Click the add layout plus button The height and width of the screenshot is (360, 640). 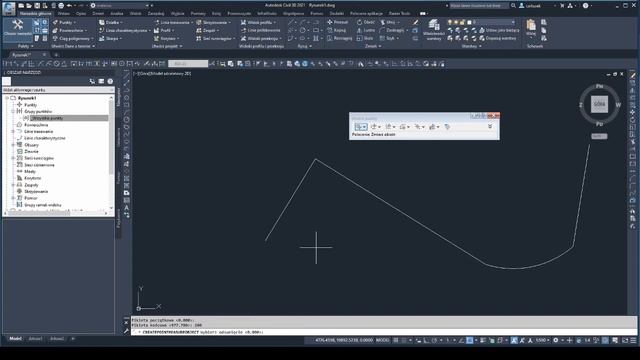pyautogui.click(x=73, y=339)
